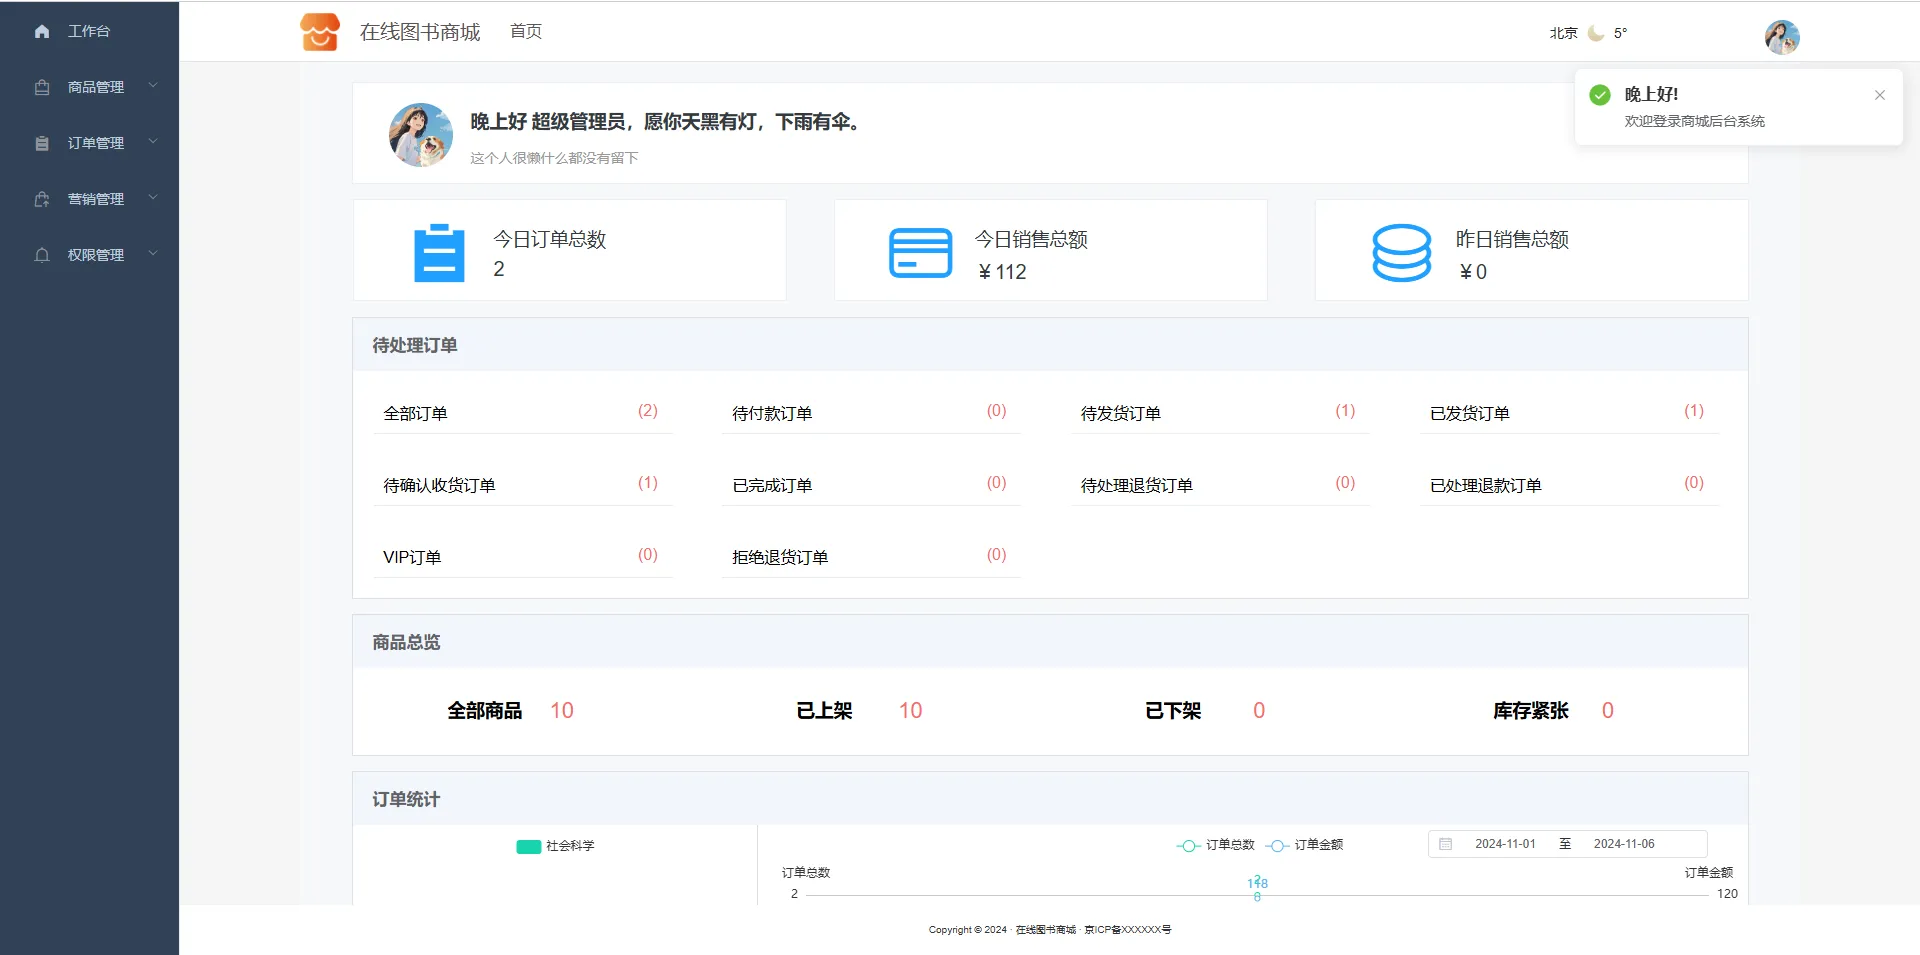Click the 订单管理 sidebar icon
The image size is (1920, 955).
(42, 144)
